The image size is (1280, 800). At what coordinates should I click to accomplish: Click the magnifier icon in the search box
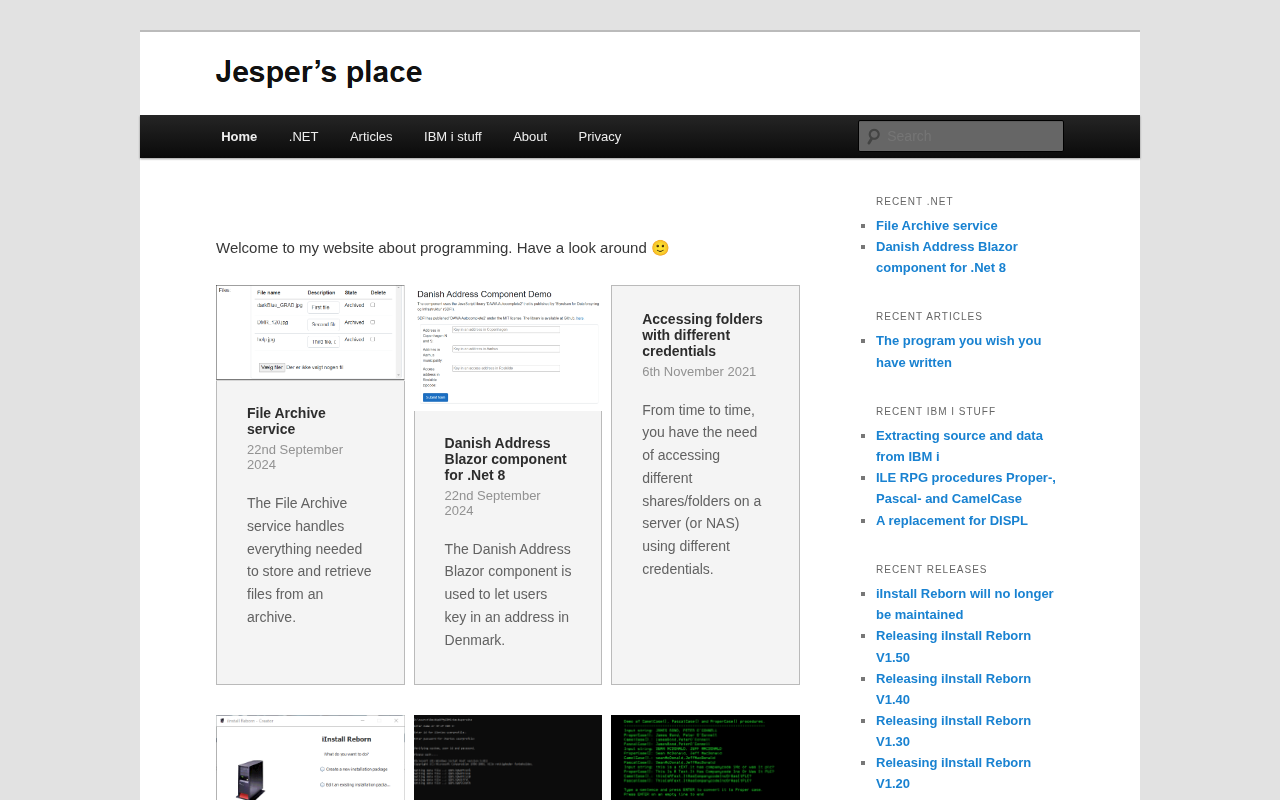coord(873,136)
